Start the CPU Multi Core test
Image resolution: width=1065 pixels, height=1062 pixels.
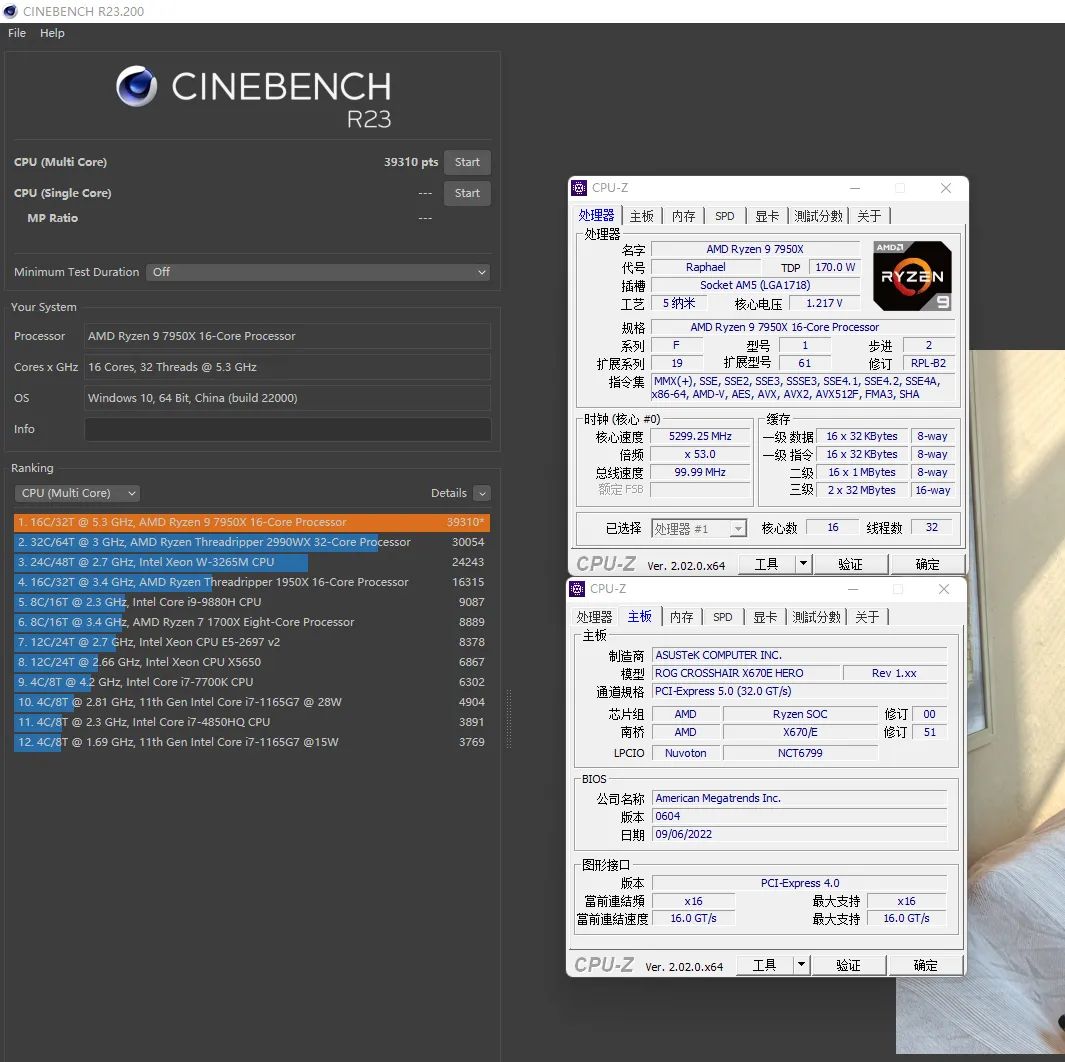click(x=467, y=162)
